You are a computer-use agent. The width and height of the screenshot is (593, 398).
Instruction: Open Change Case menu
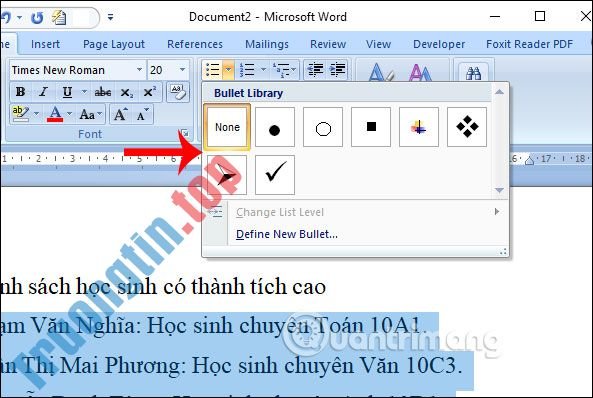[90, 114]
